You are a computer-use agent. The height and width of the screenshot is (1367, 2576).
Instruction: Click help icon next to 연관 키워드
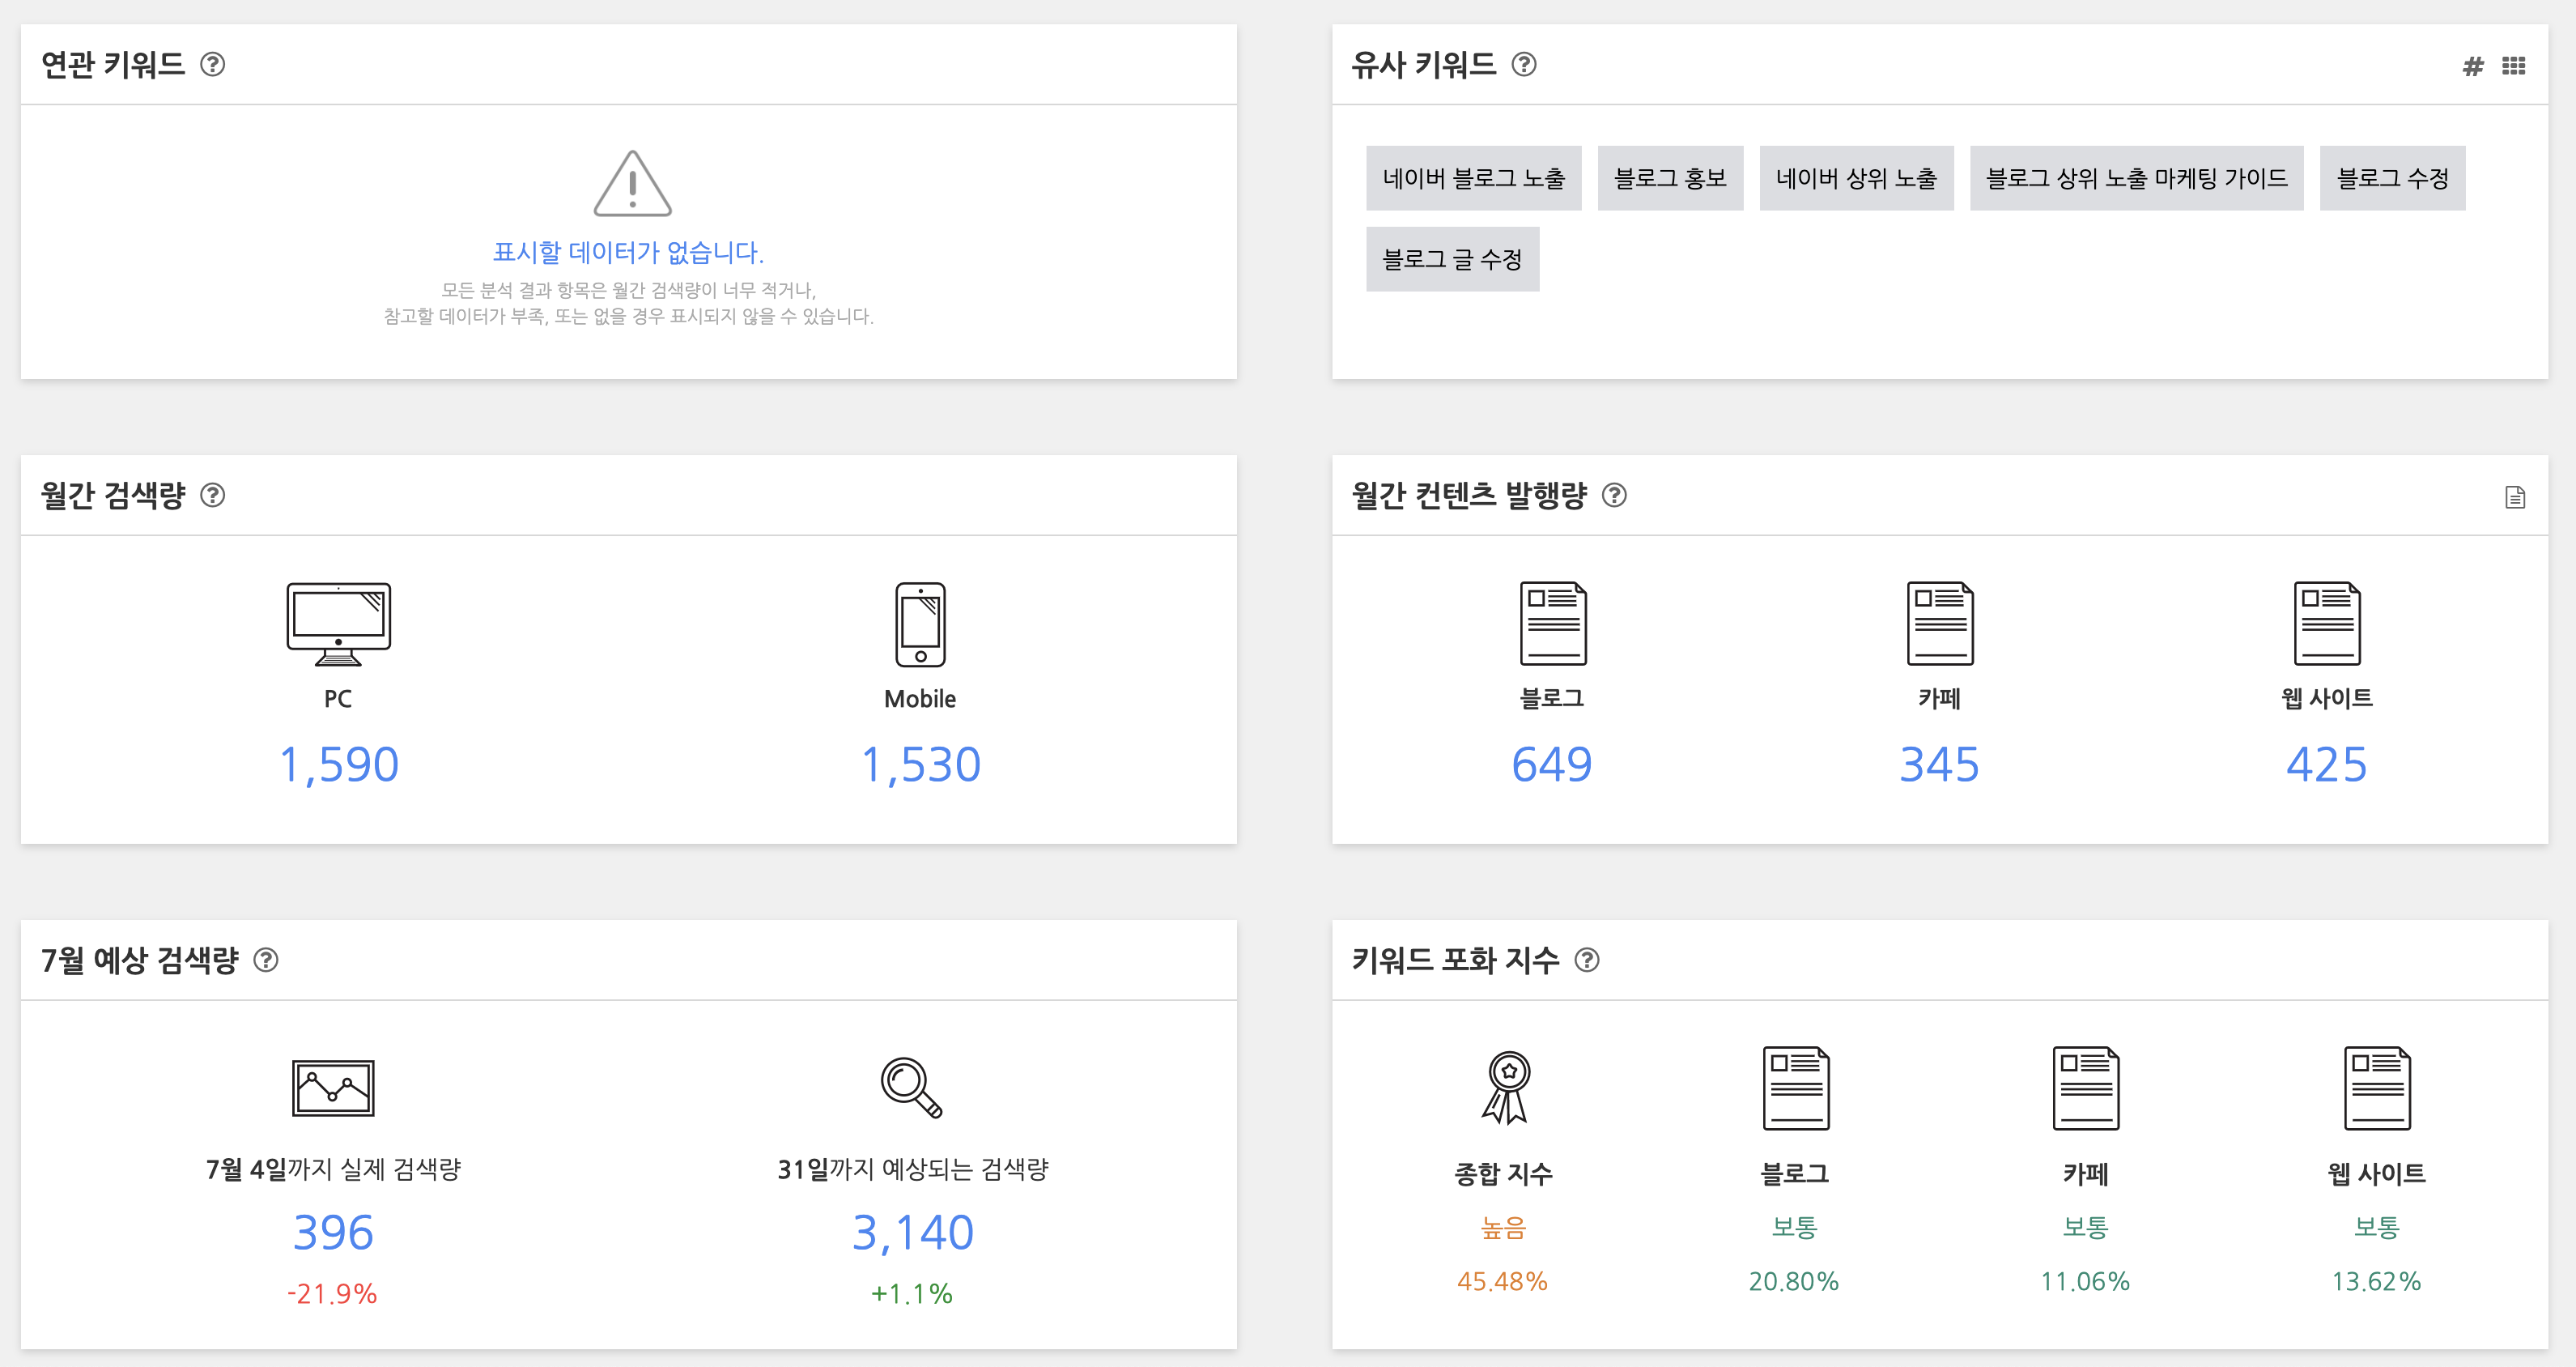click(x=212, y=65)
